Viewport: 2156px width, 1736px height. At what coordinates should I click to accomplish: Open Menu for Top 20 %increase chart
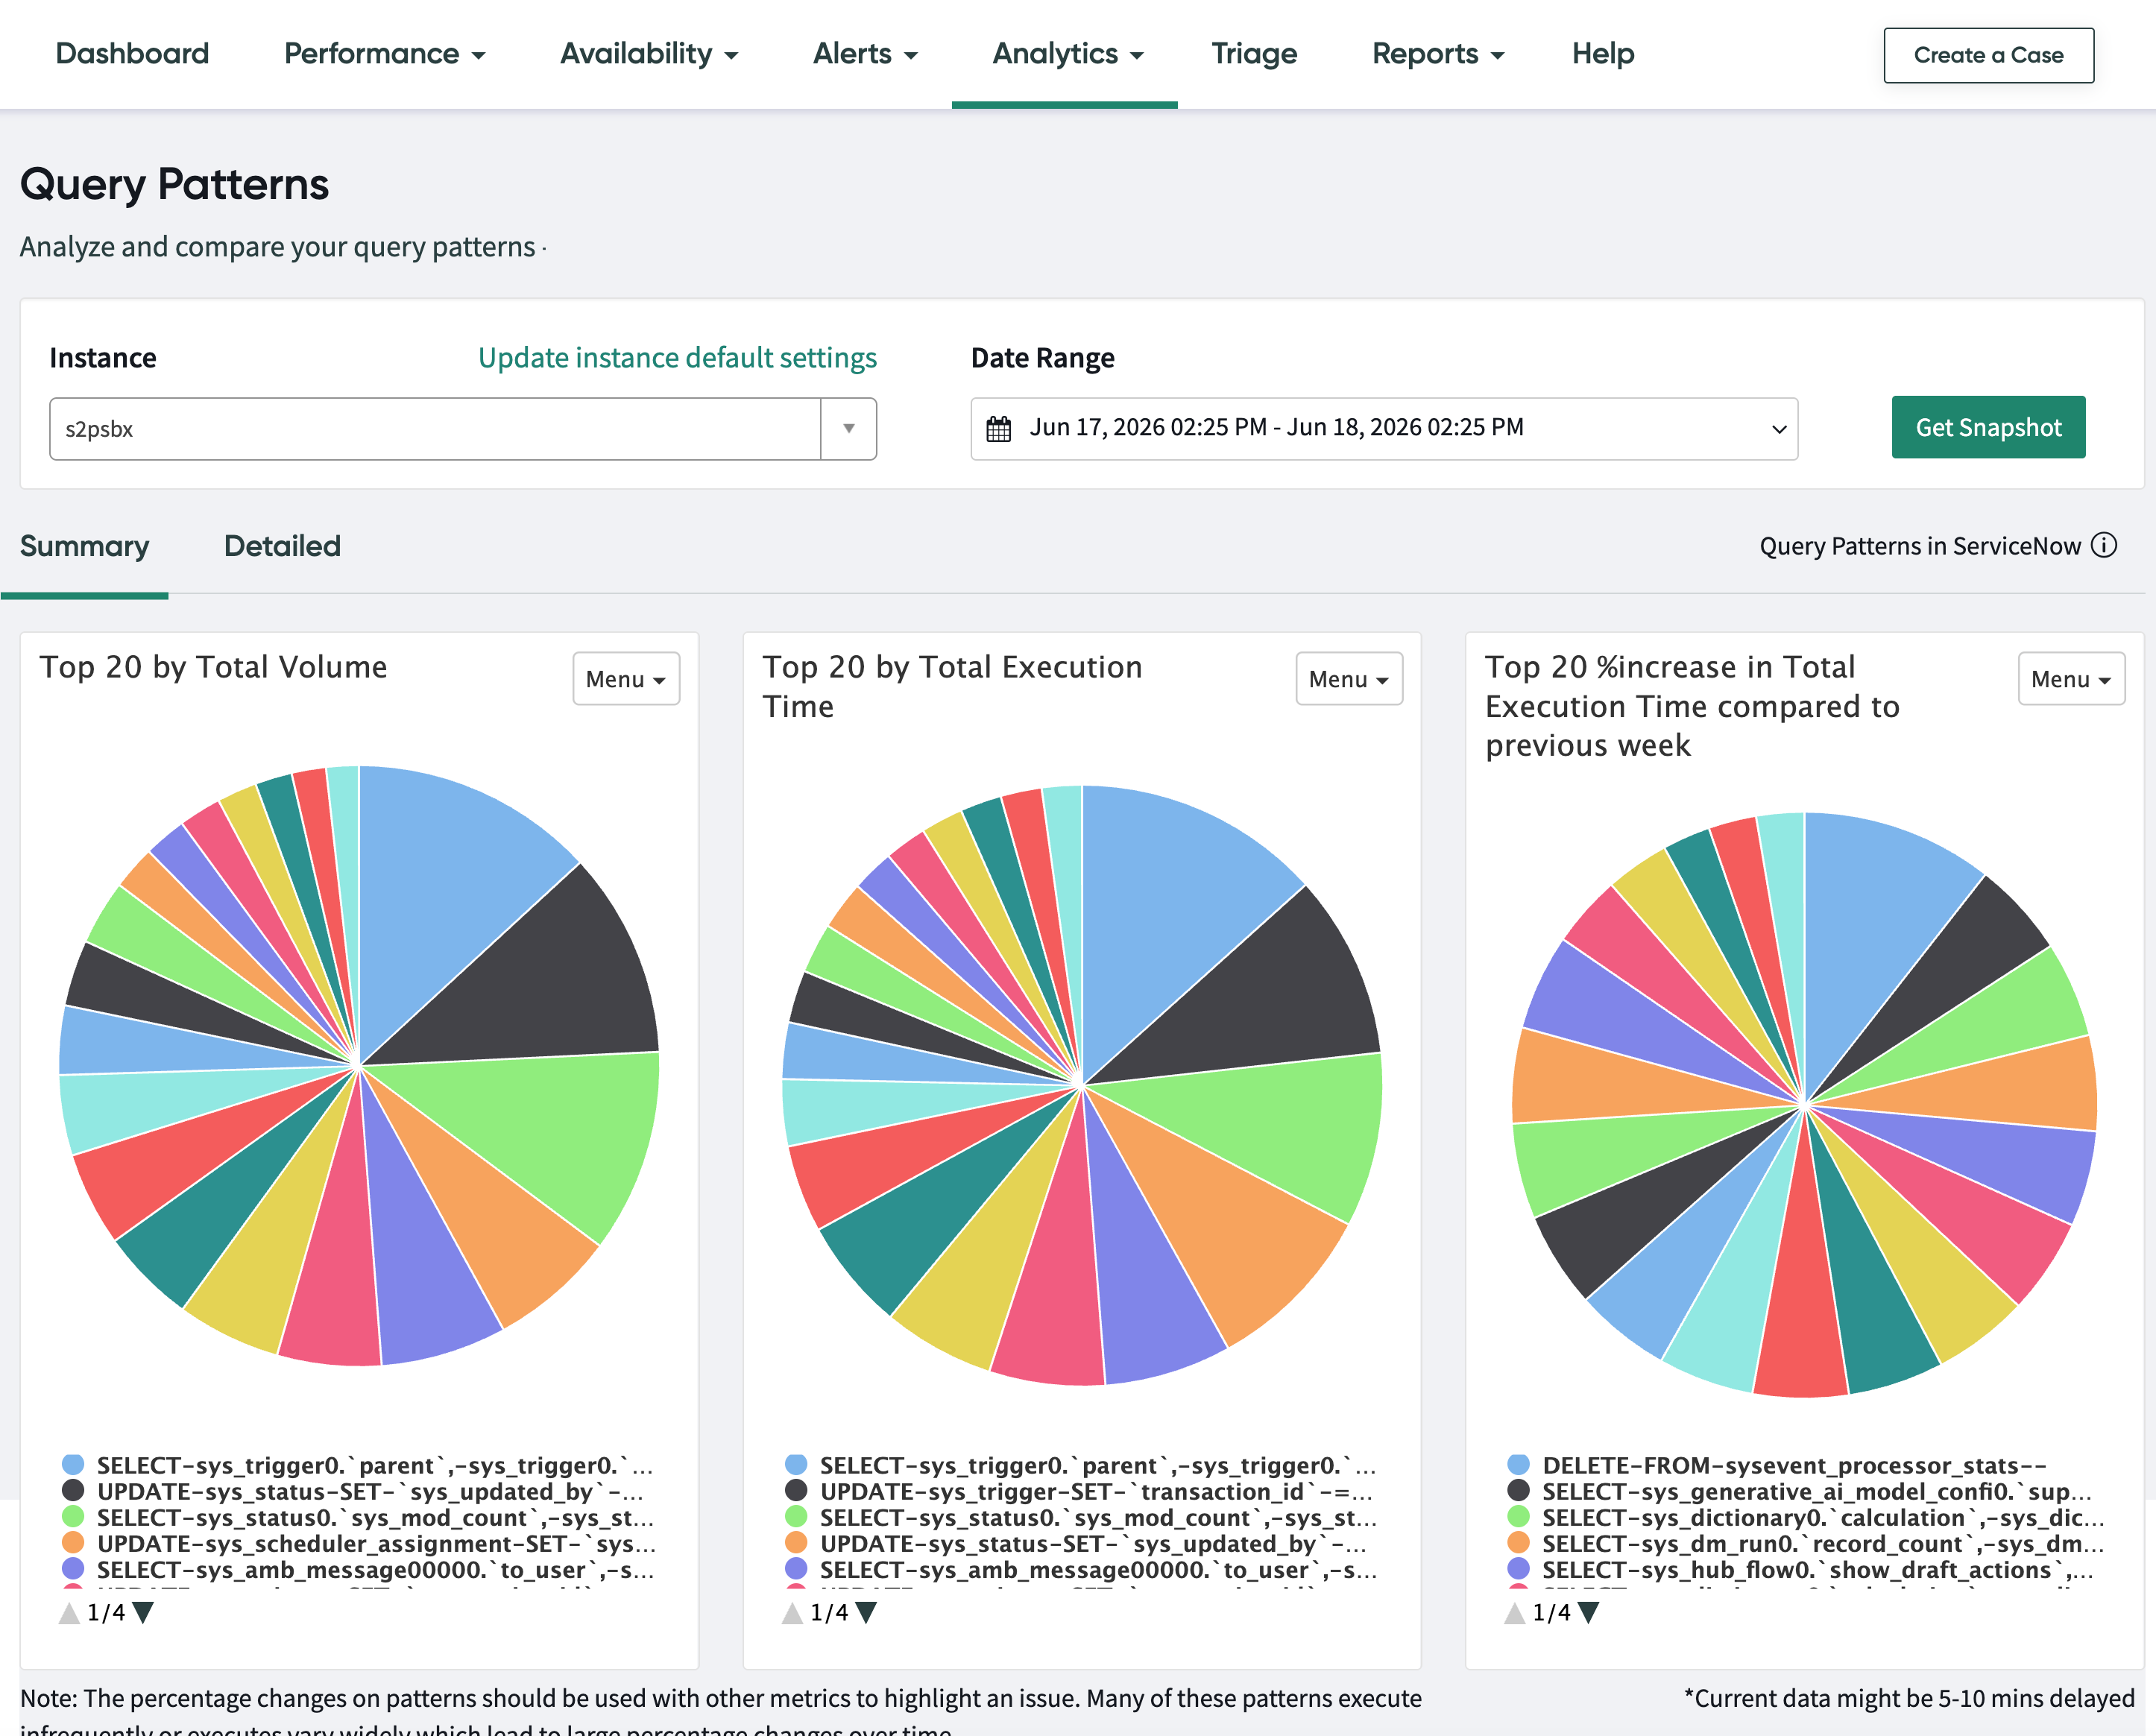(x=2071, y=679)
